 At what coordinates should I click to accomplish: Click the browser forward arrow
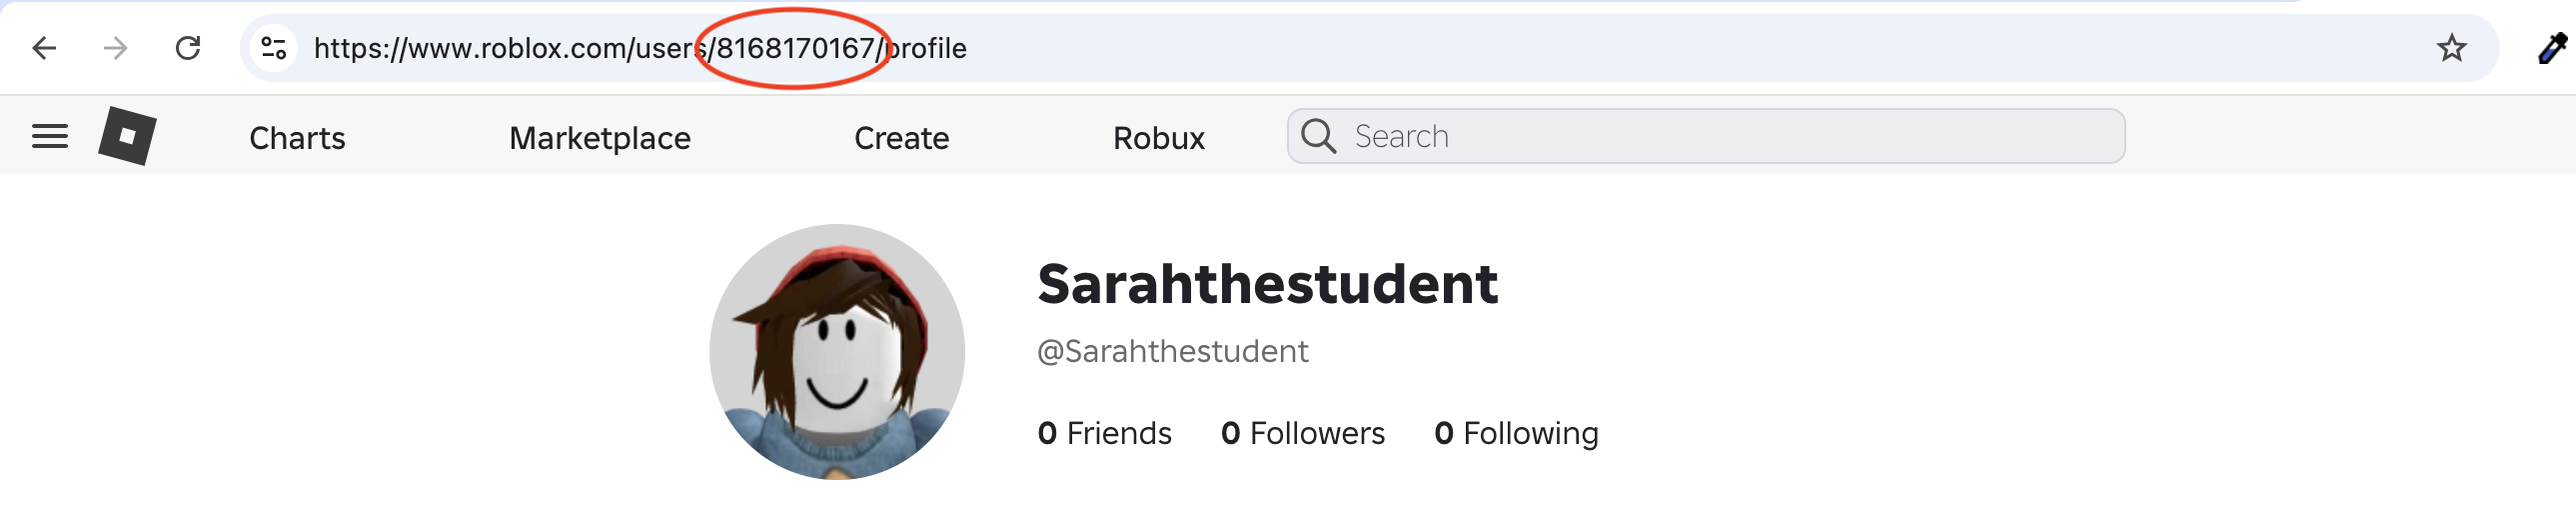(x=116, y=48)
